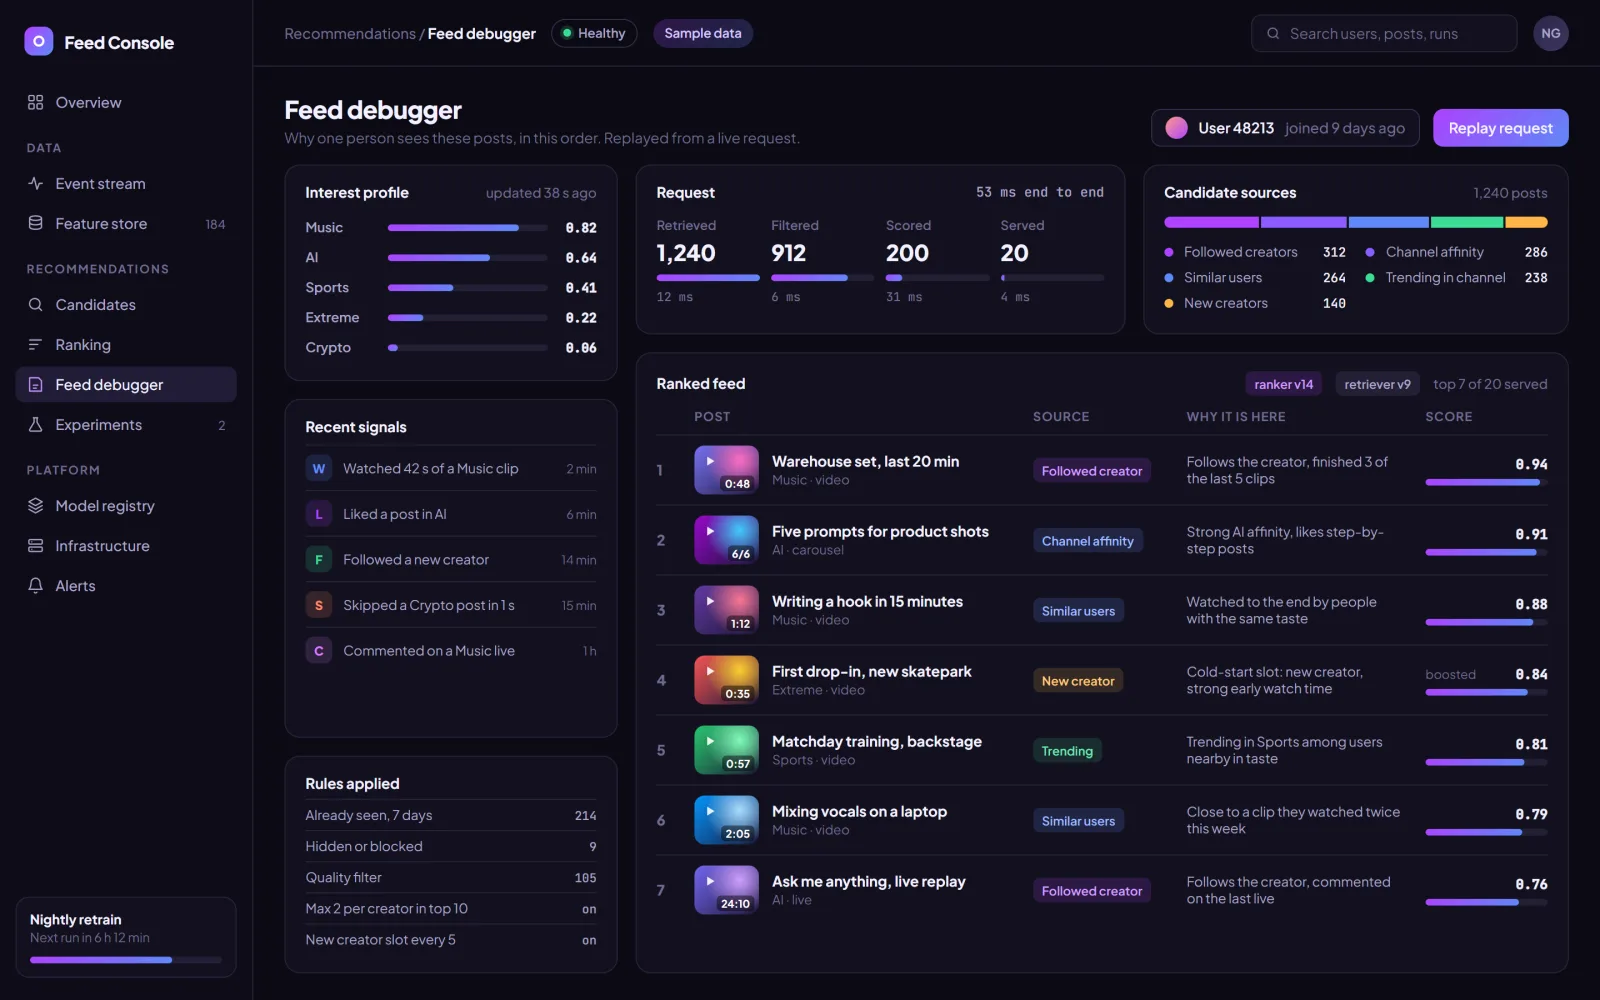
Task: Click the Followed creator tag on Warehouse set row
Action: [1092, 471]
